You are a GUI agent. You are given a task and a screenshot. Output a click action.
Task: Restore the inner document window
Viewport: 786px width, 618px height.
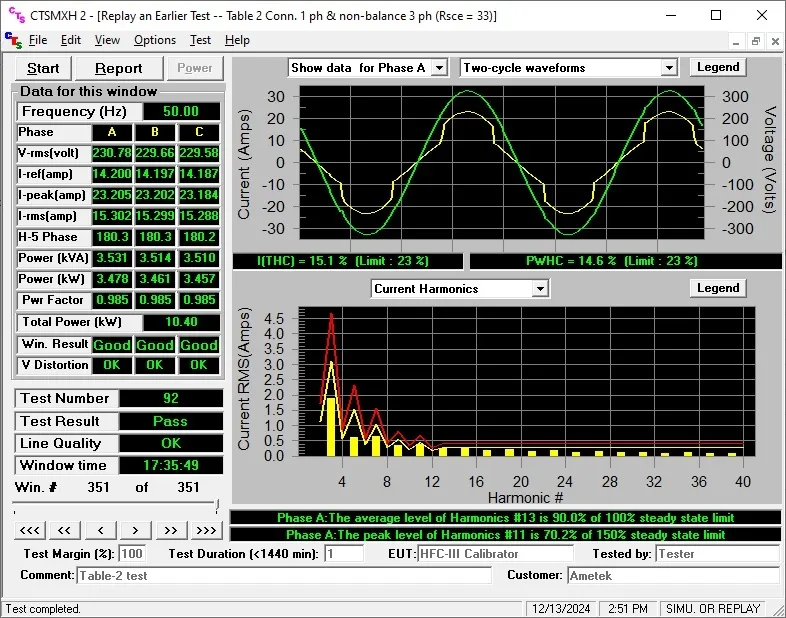point(756,41)
